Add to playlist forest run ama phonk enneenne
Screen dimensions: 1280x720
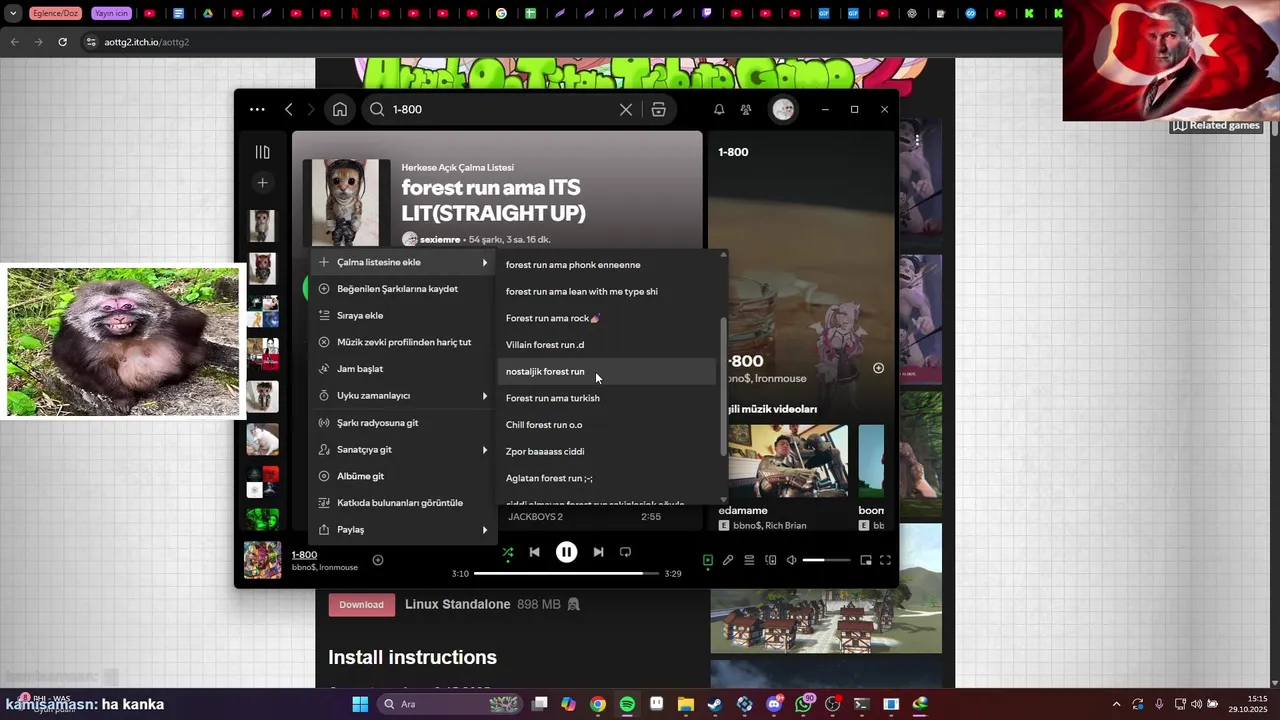point(607,265)
